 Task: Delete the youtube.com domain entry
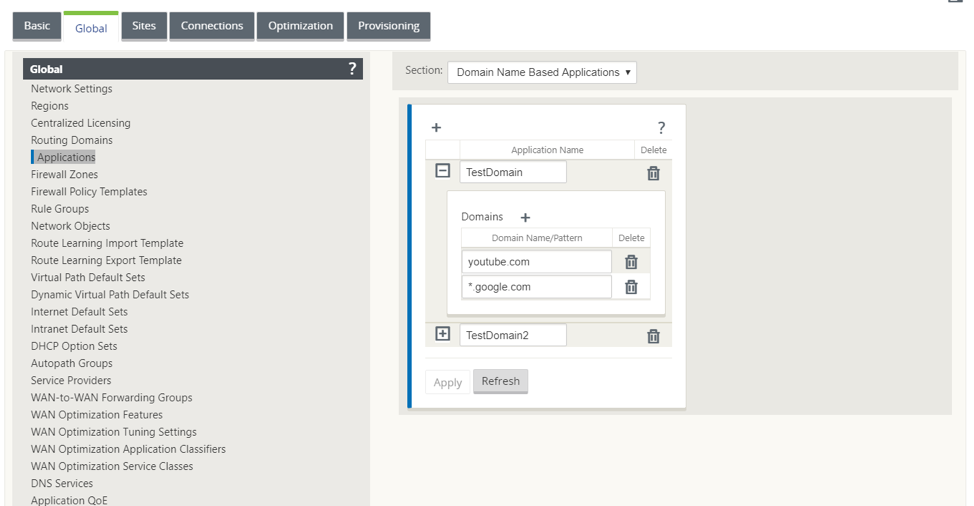click(x=631, y=262)
